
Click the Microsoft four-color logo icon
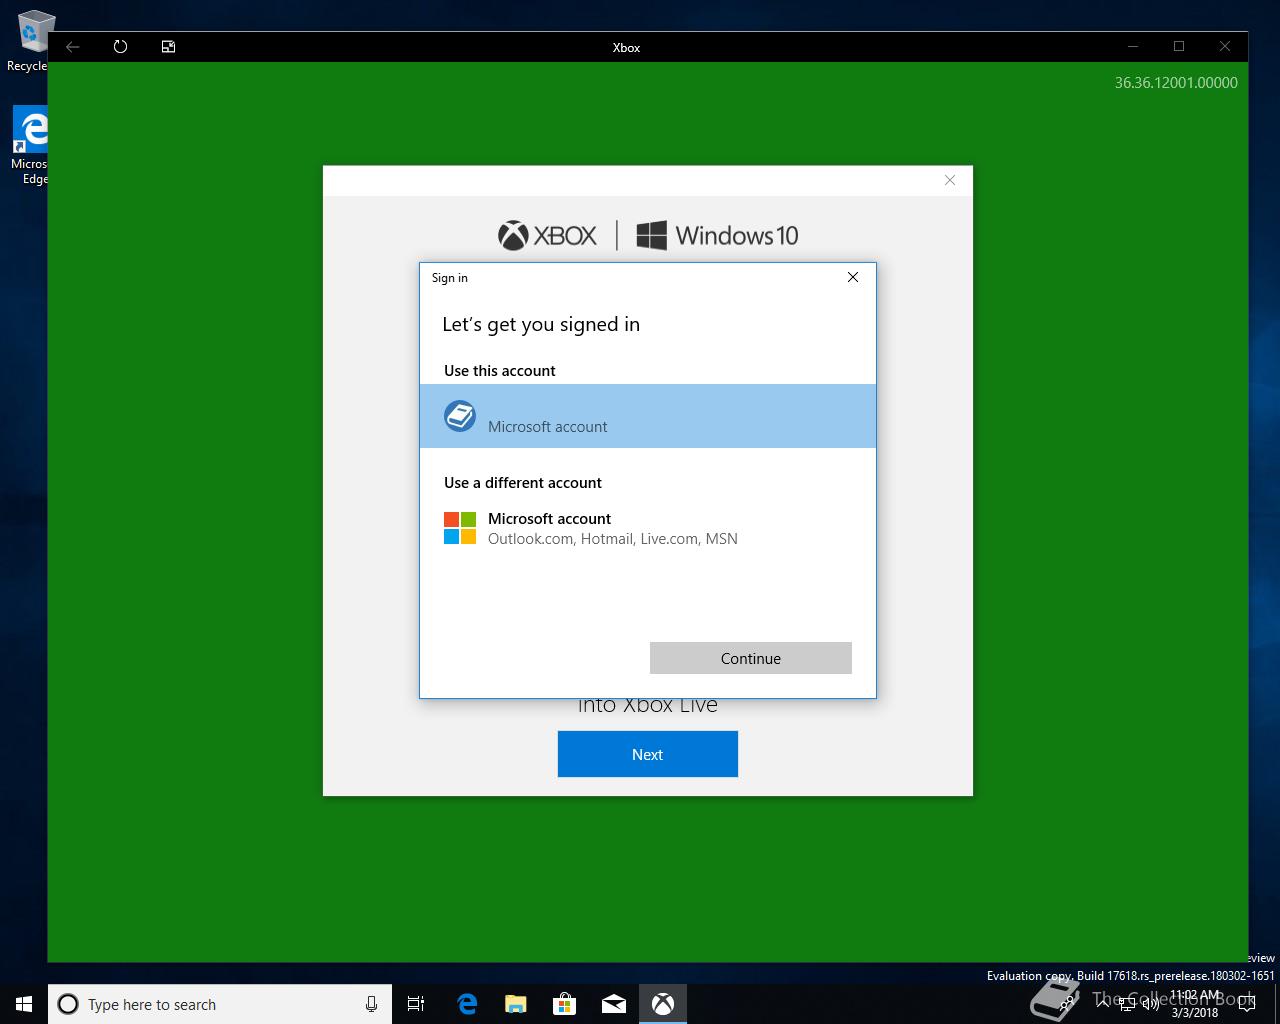(x=460, y=528)
